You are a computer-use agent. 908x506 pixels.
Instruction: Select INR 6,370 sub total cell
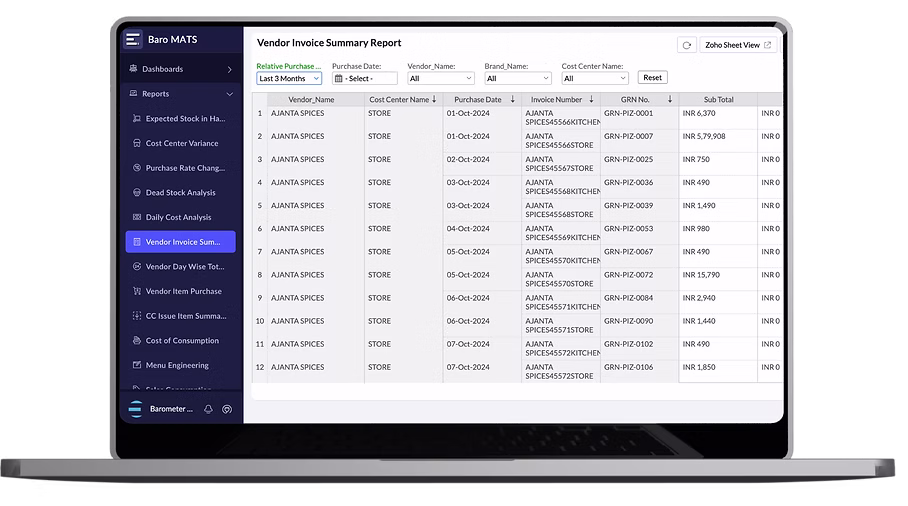tap(718, 118)
